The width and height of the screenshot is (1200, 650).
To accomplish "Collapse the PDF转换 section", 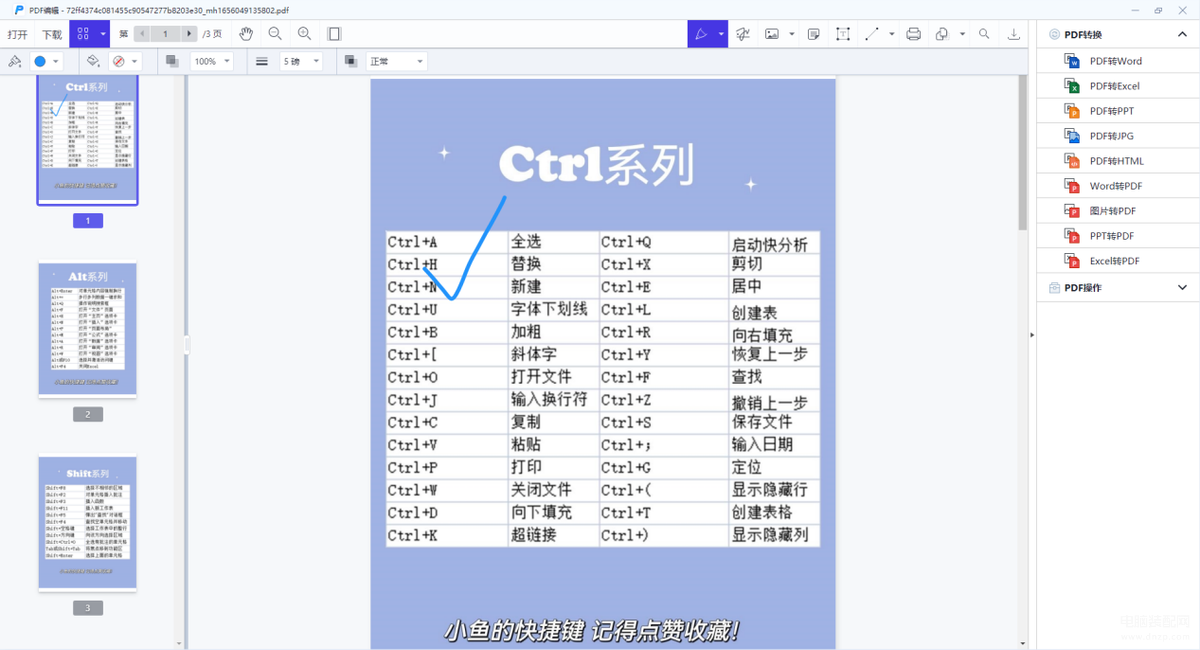I will (1183, 34).
